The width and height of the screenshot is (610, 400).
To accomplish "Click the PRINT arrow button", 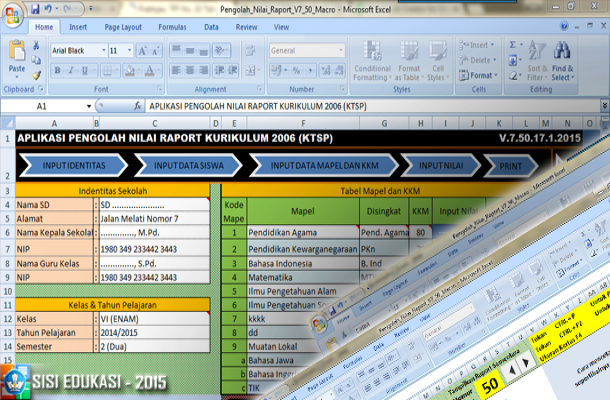I will pos(510,166).
